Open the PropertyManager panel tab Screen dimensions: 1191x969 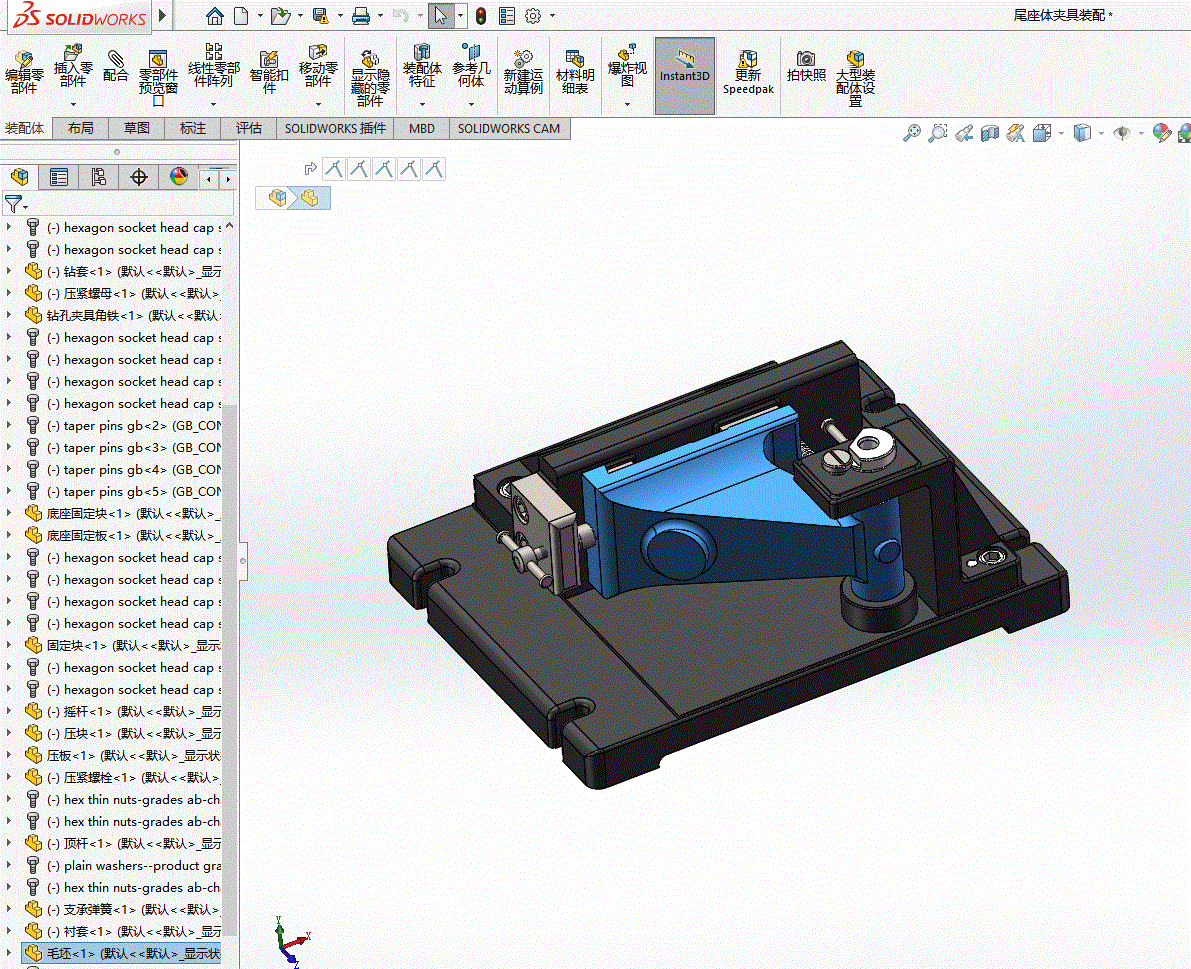tap(58, 177)
